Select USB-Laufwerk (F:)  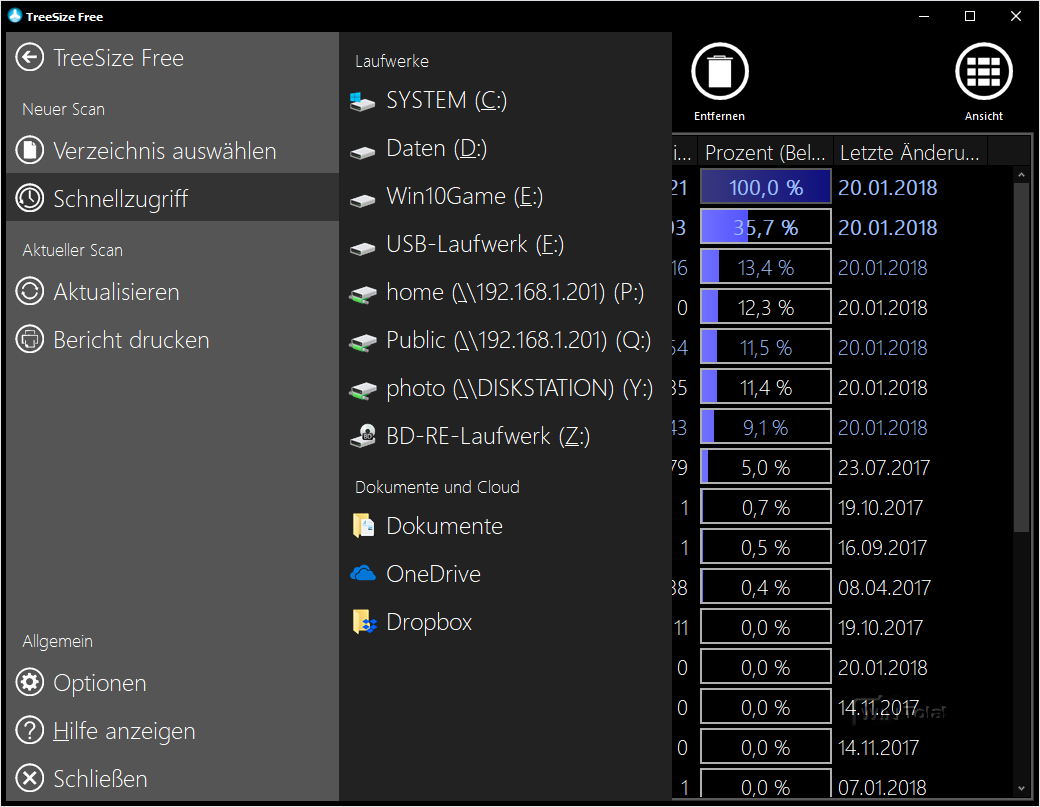tap(505, 244)
